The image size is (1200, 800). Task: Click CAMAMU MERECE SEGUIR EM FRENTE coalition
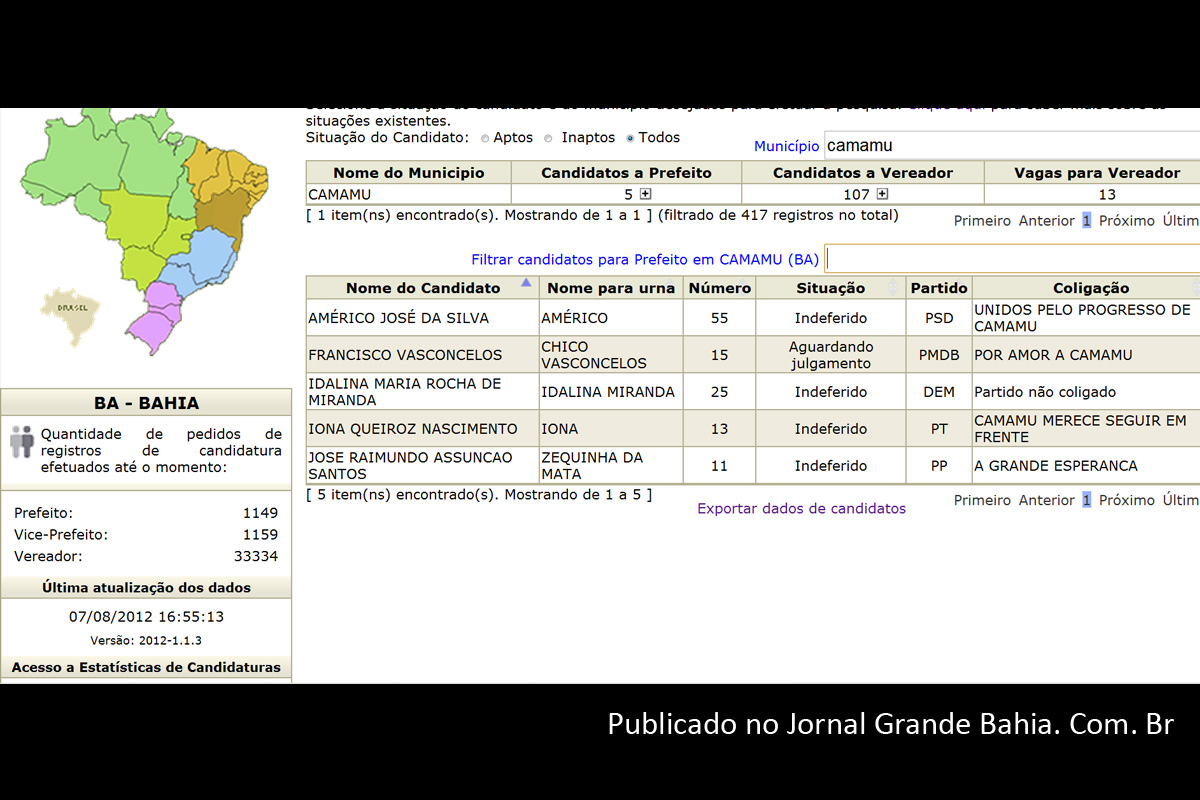click(x=1080, y=429)
